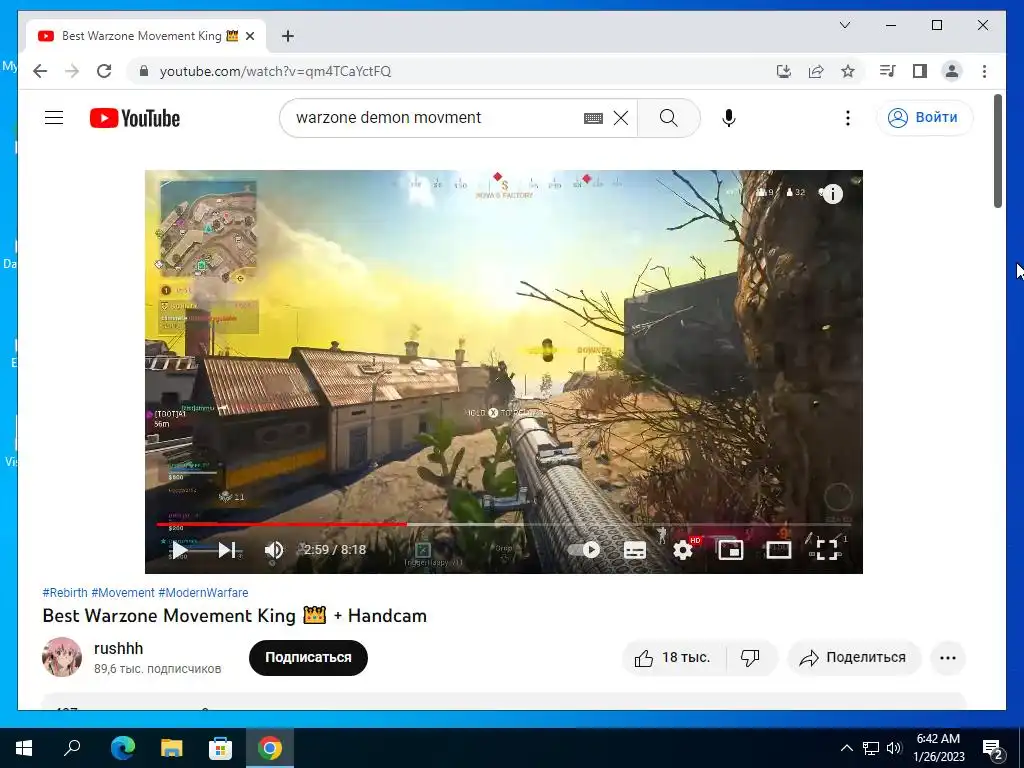
Task: Open Chrome three-dot menu
Action: [x=984, y=71]
